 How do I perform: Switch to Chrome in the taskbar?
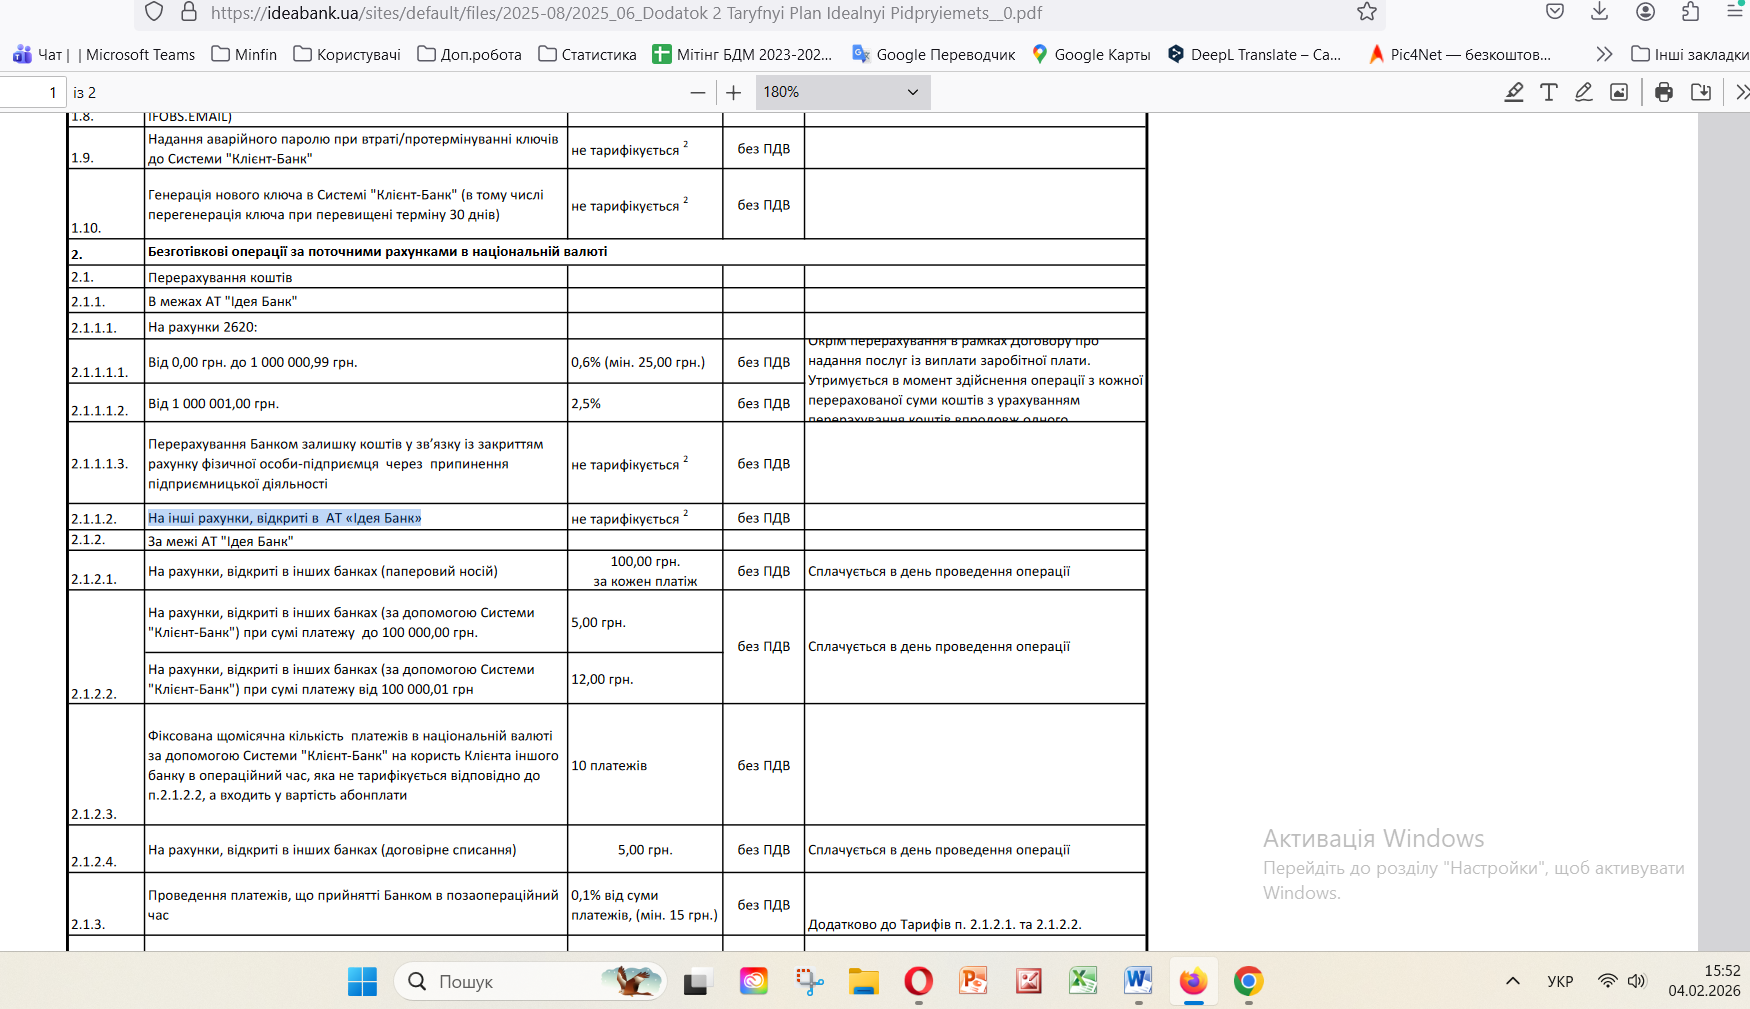coord(1248,982)
